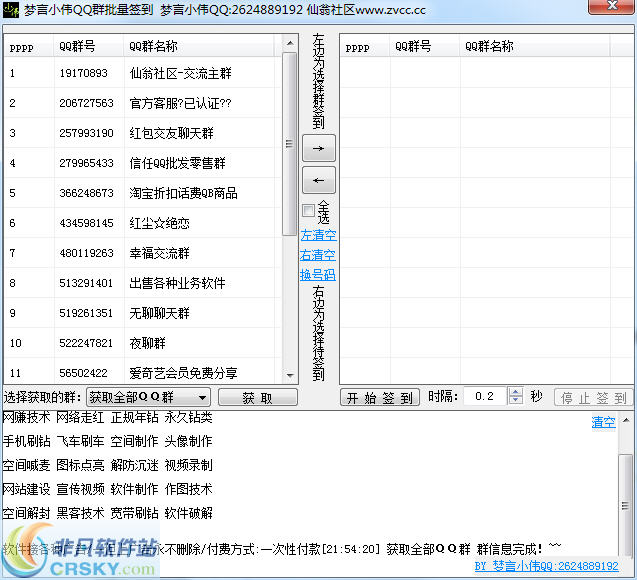Click the 右清空 link

tap(318, 255)
